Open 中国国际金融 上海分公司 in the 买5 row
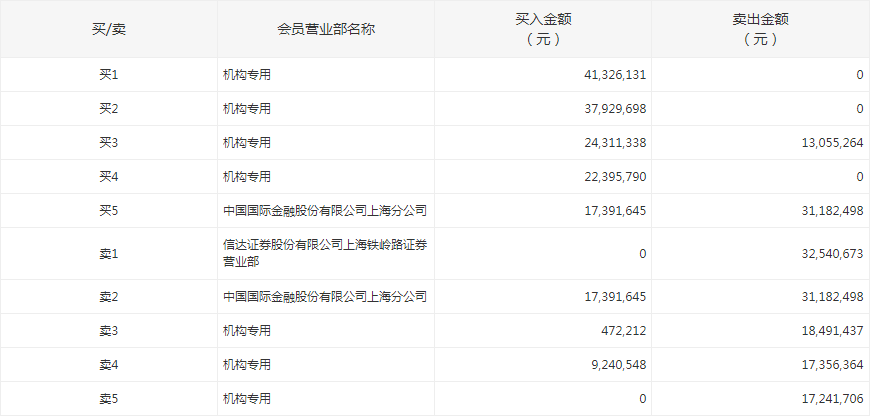The image size is (872, 420). [x=325, y=211]
